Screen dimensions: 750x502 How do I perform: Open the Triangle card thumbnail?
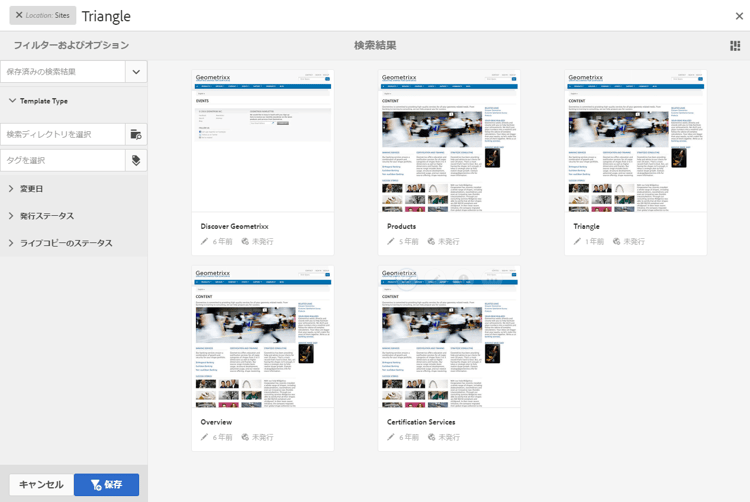click(636, 141)
